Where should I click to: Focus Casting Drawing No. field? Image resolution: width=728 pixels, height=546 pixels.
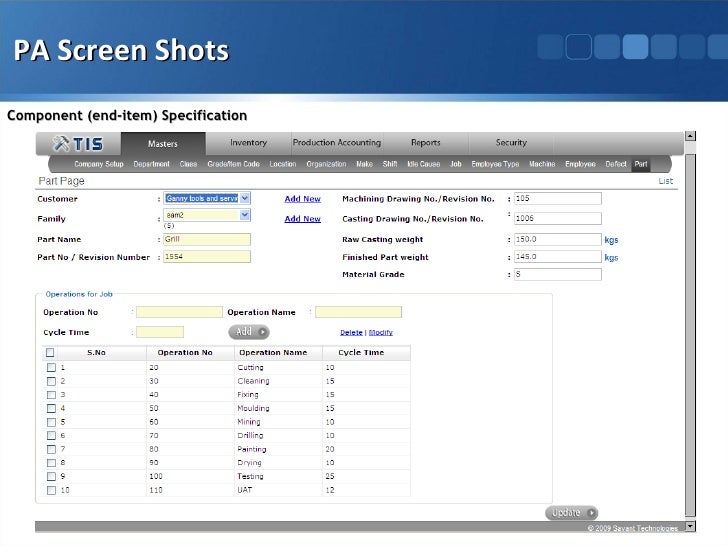(x=558, y=218)
